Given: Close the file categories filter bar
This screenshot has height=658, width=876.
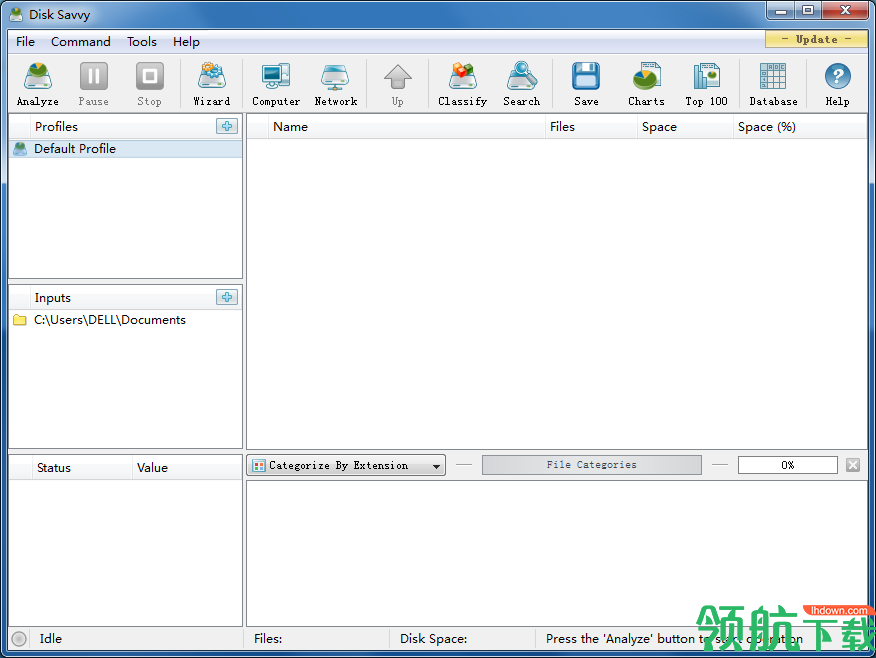Looking at the screenshot, I should click(x=853, y=465).
